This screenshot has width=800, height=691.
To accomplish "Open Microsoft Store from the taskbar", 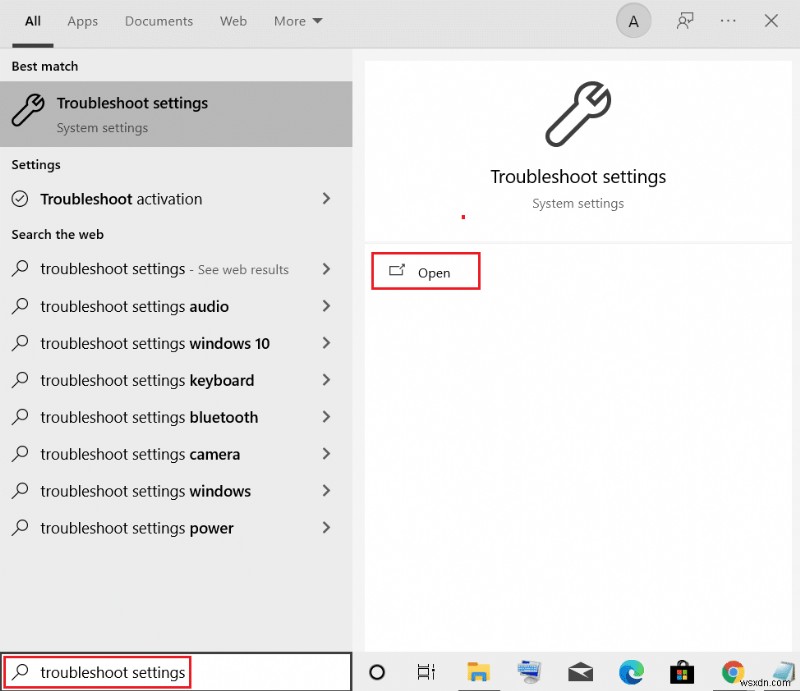I will 681,672.
